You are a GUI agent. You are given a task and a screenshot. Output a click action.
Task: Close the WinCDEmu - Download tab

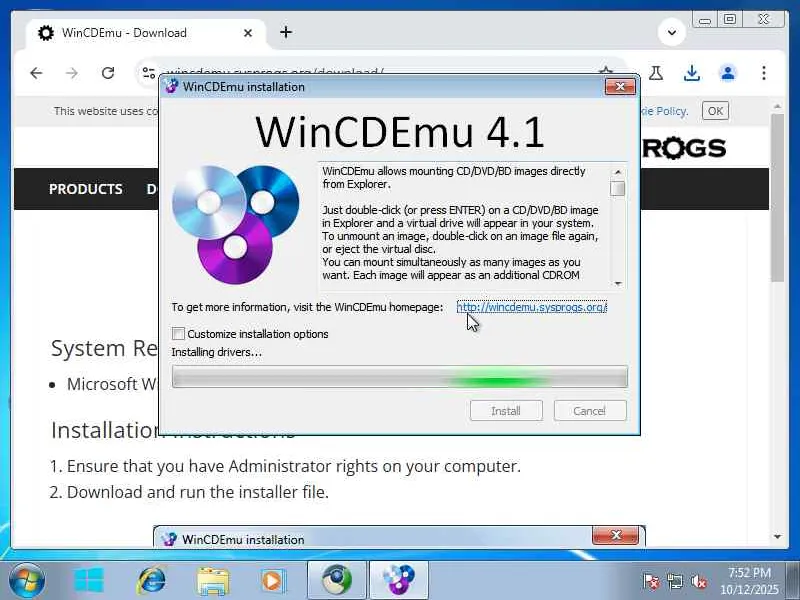coord(248,33)
